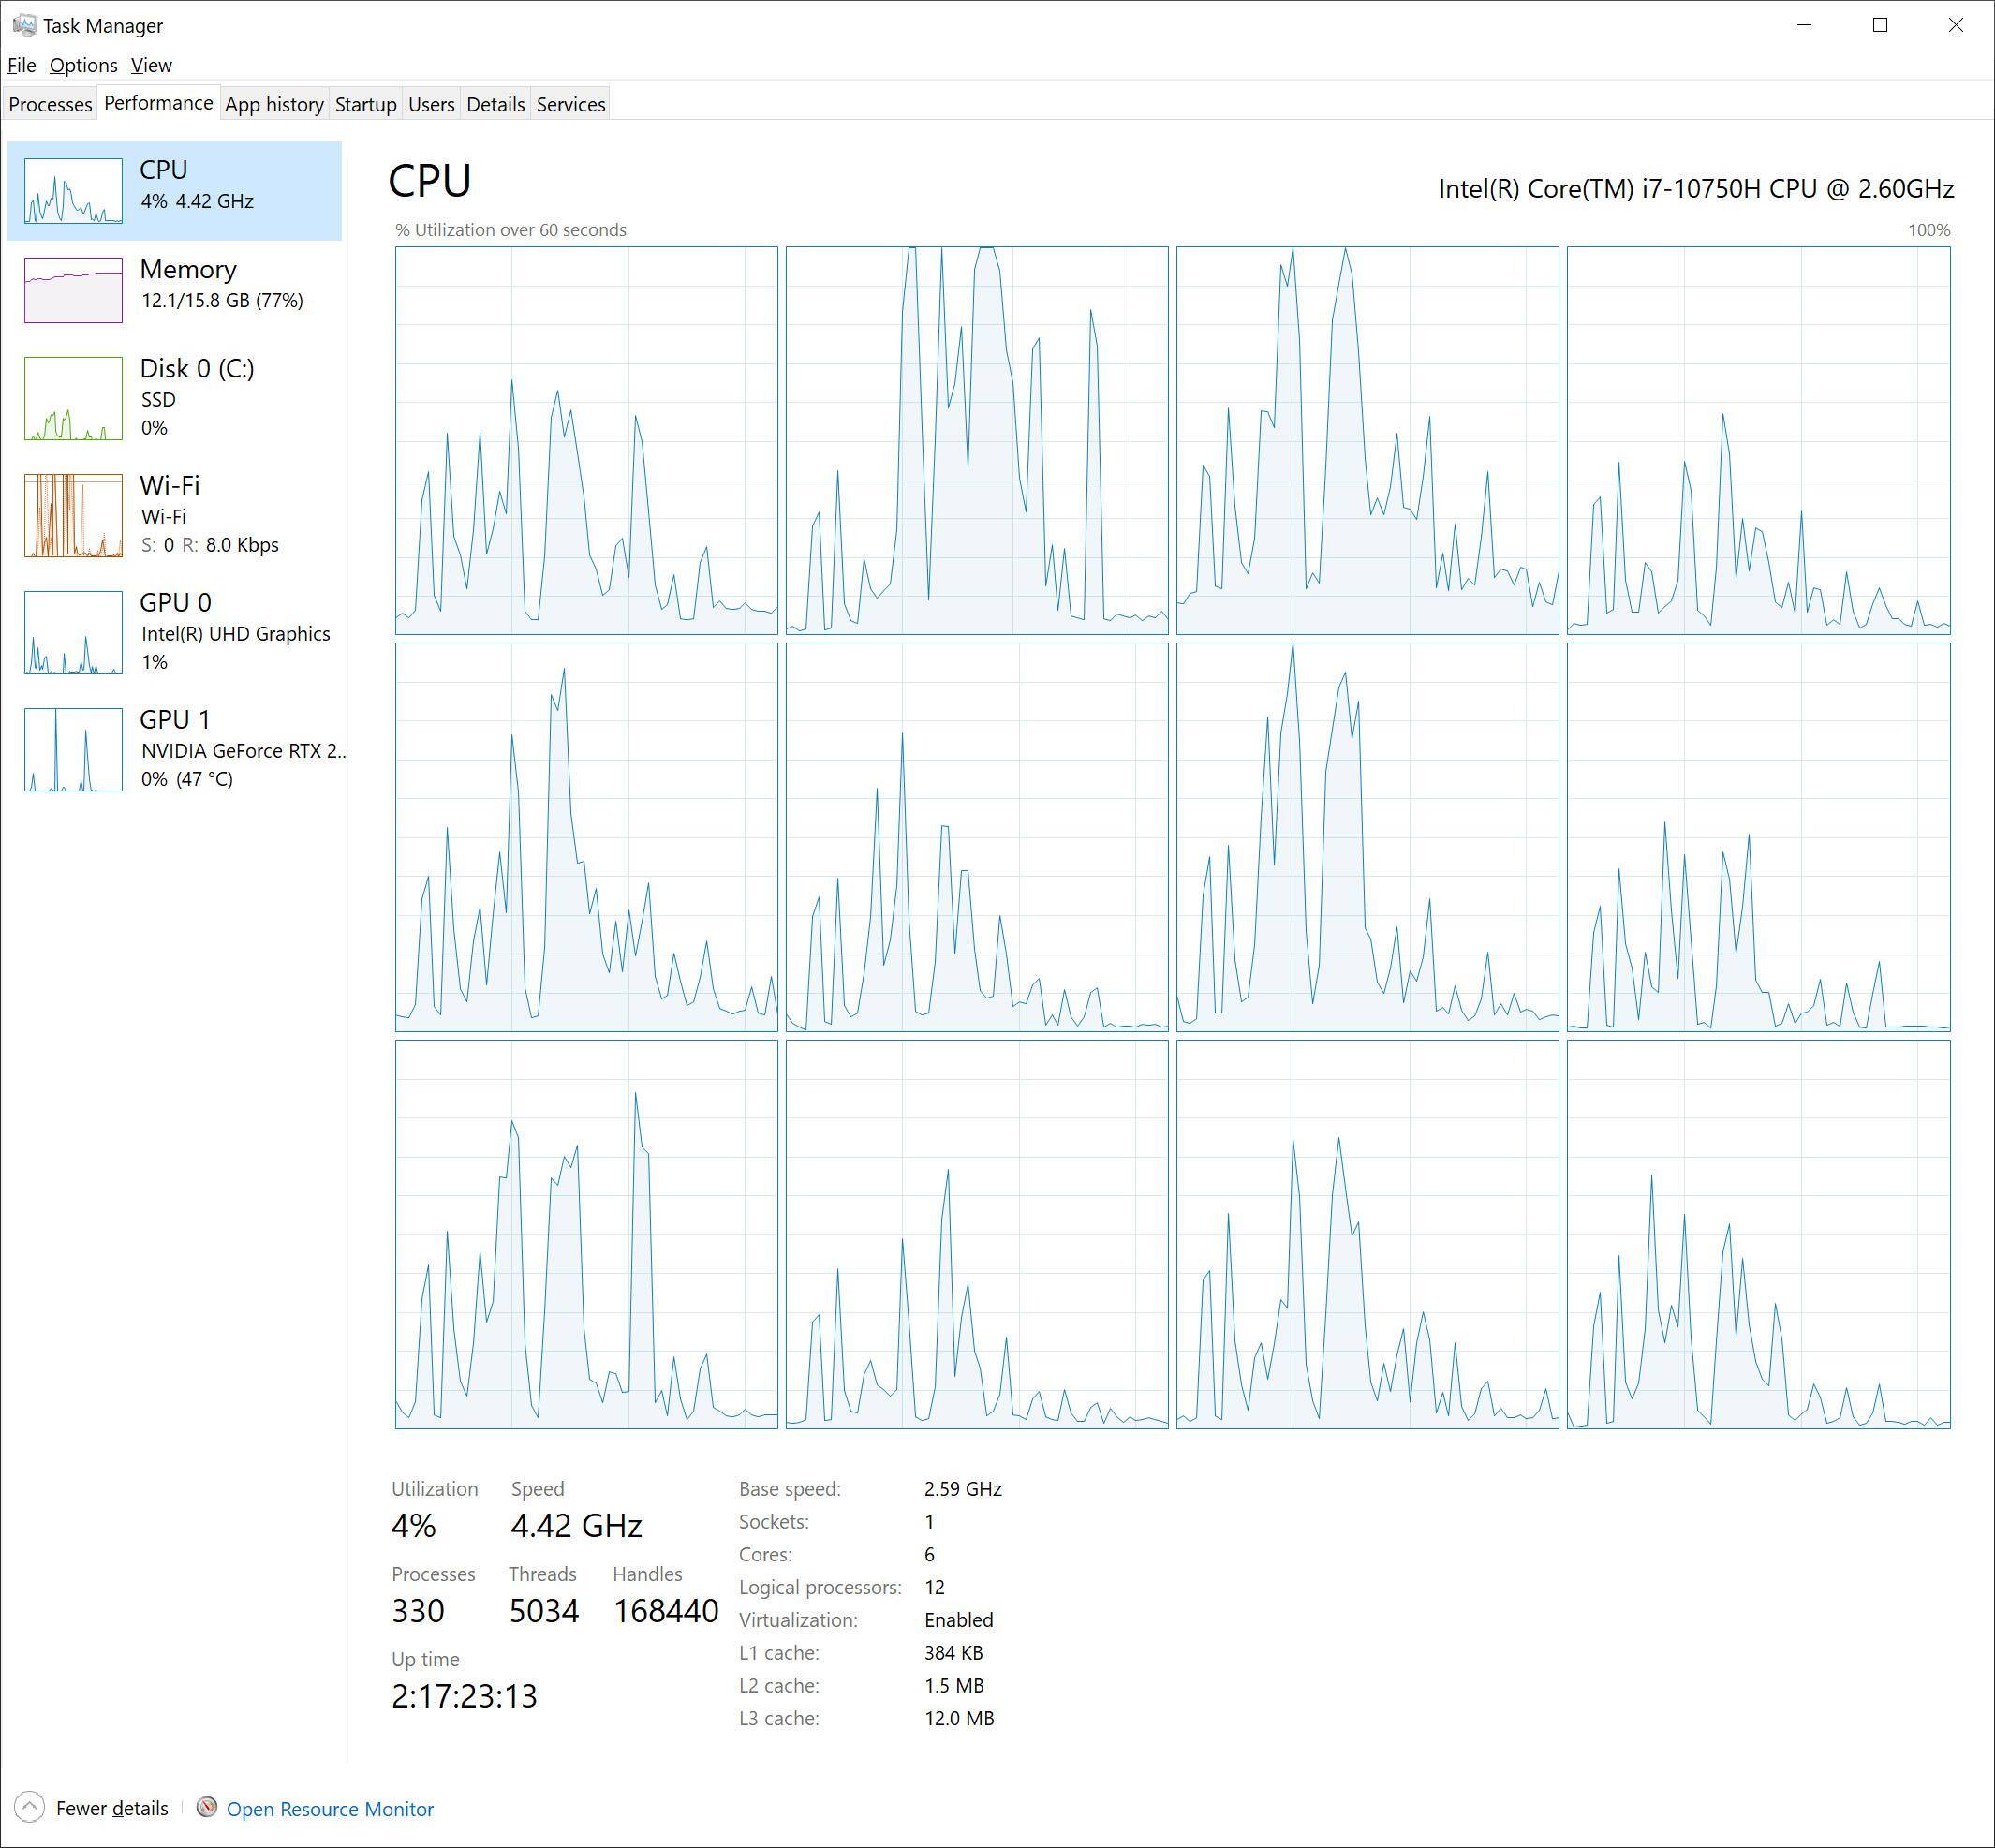This screenshot has height=1848, width=1995.
Task: Open Disk 0 (C:) performance entry
Action: click(196, 369)
